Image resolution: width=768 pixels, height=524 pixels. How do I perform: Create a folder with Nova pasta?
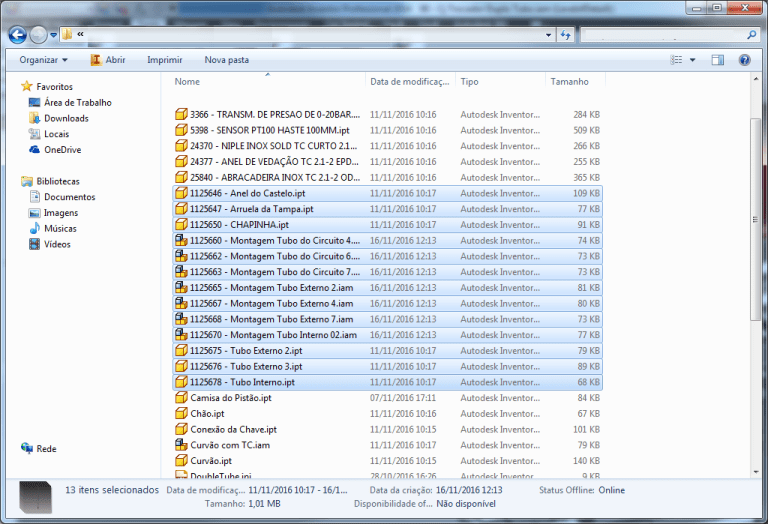pos(227,60)
